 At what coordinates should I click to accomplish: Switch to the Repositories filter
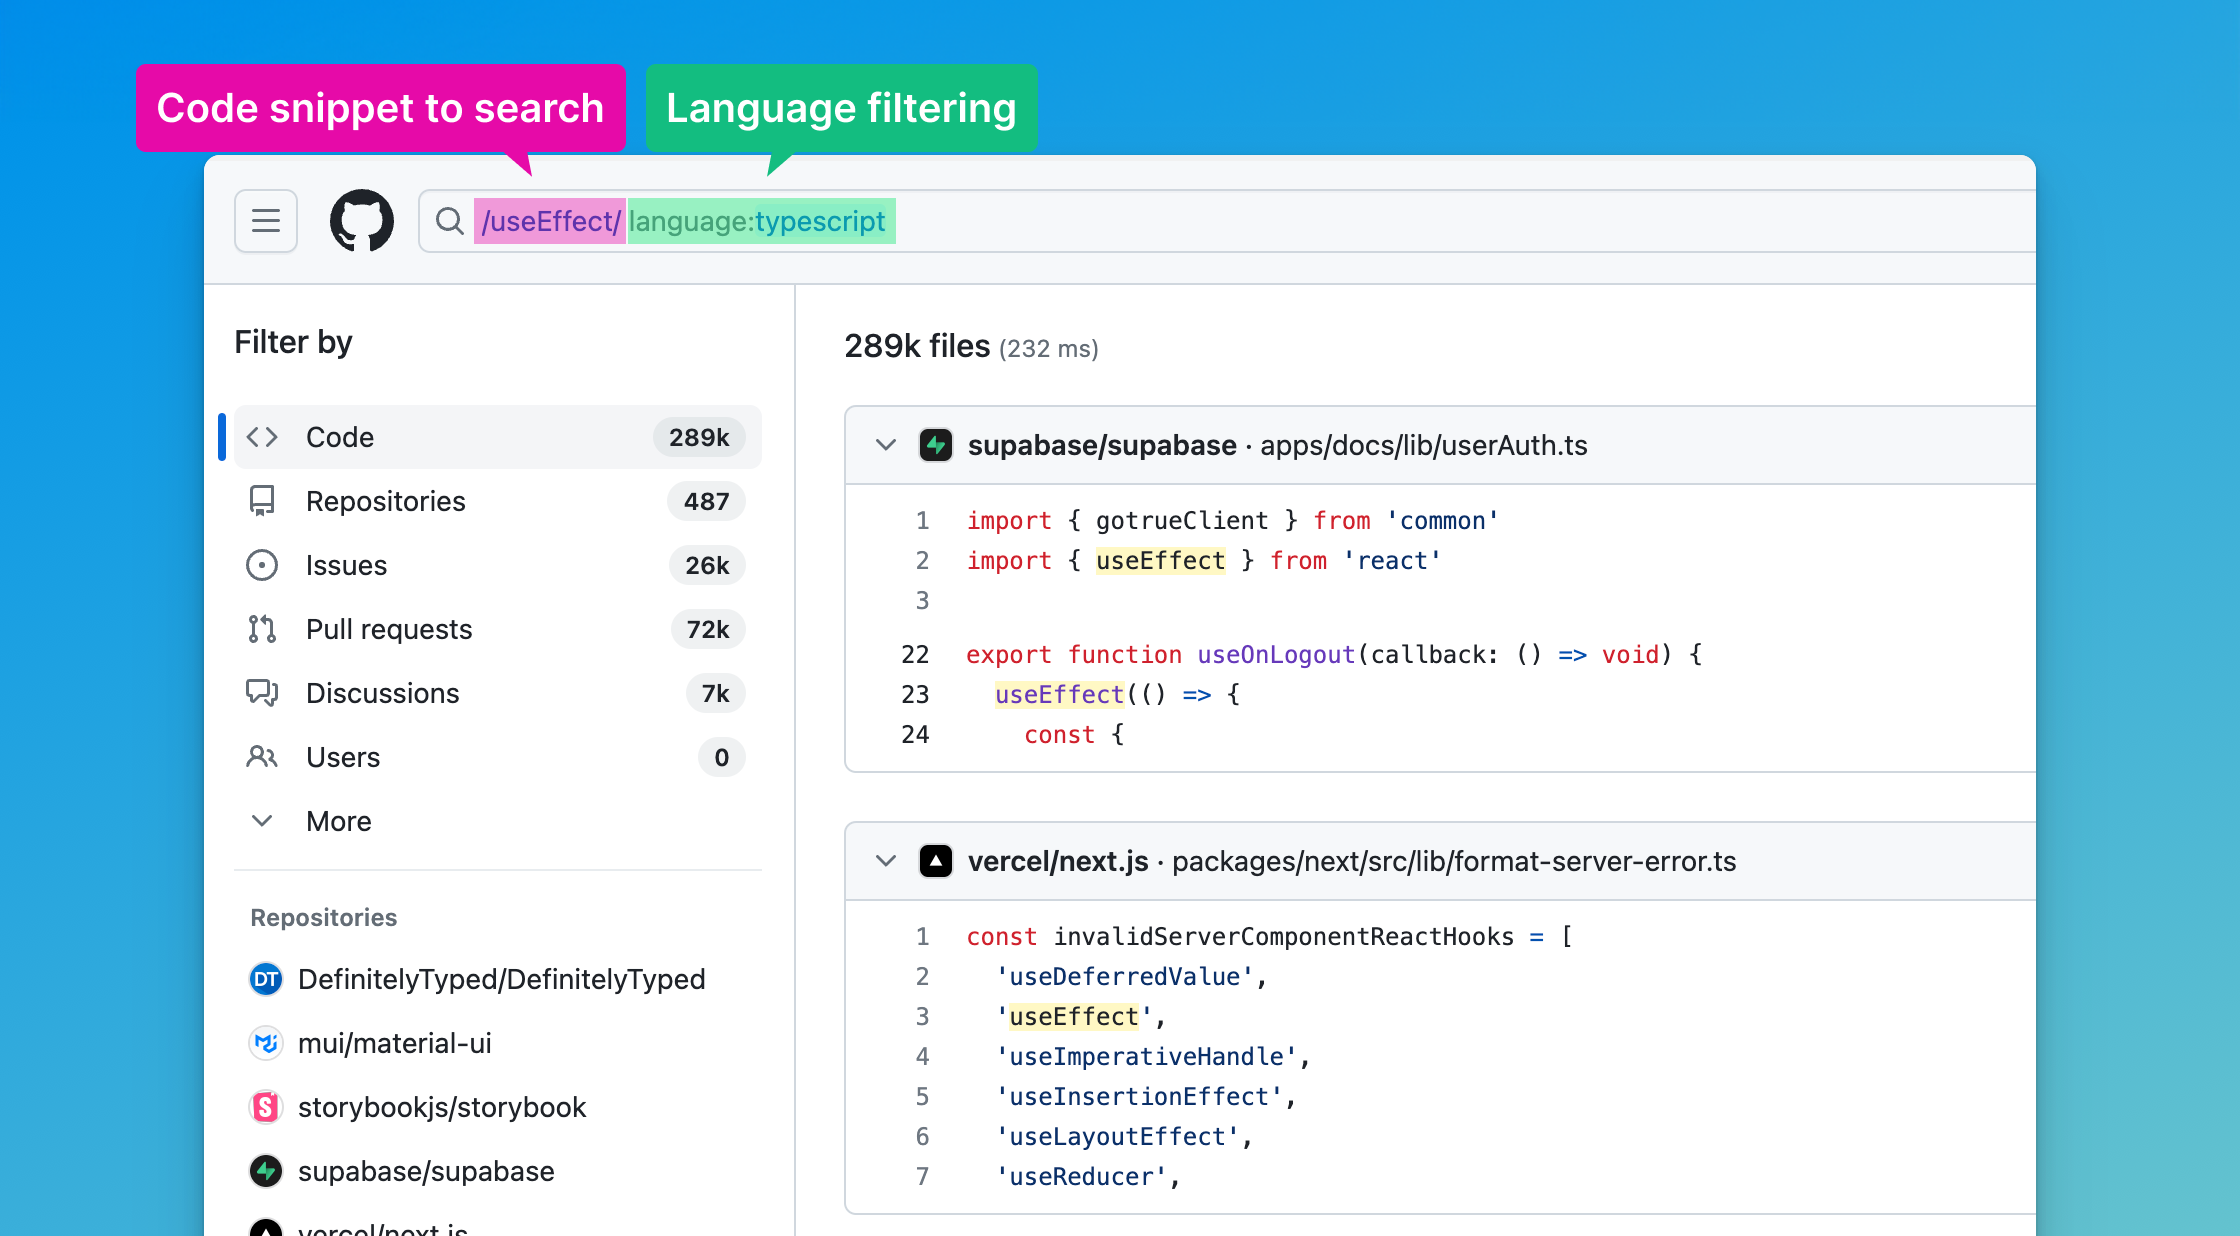tap(386, 501)
